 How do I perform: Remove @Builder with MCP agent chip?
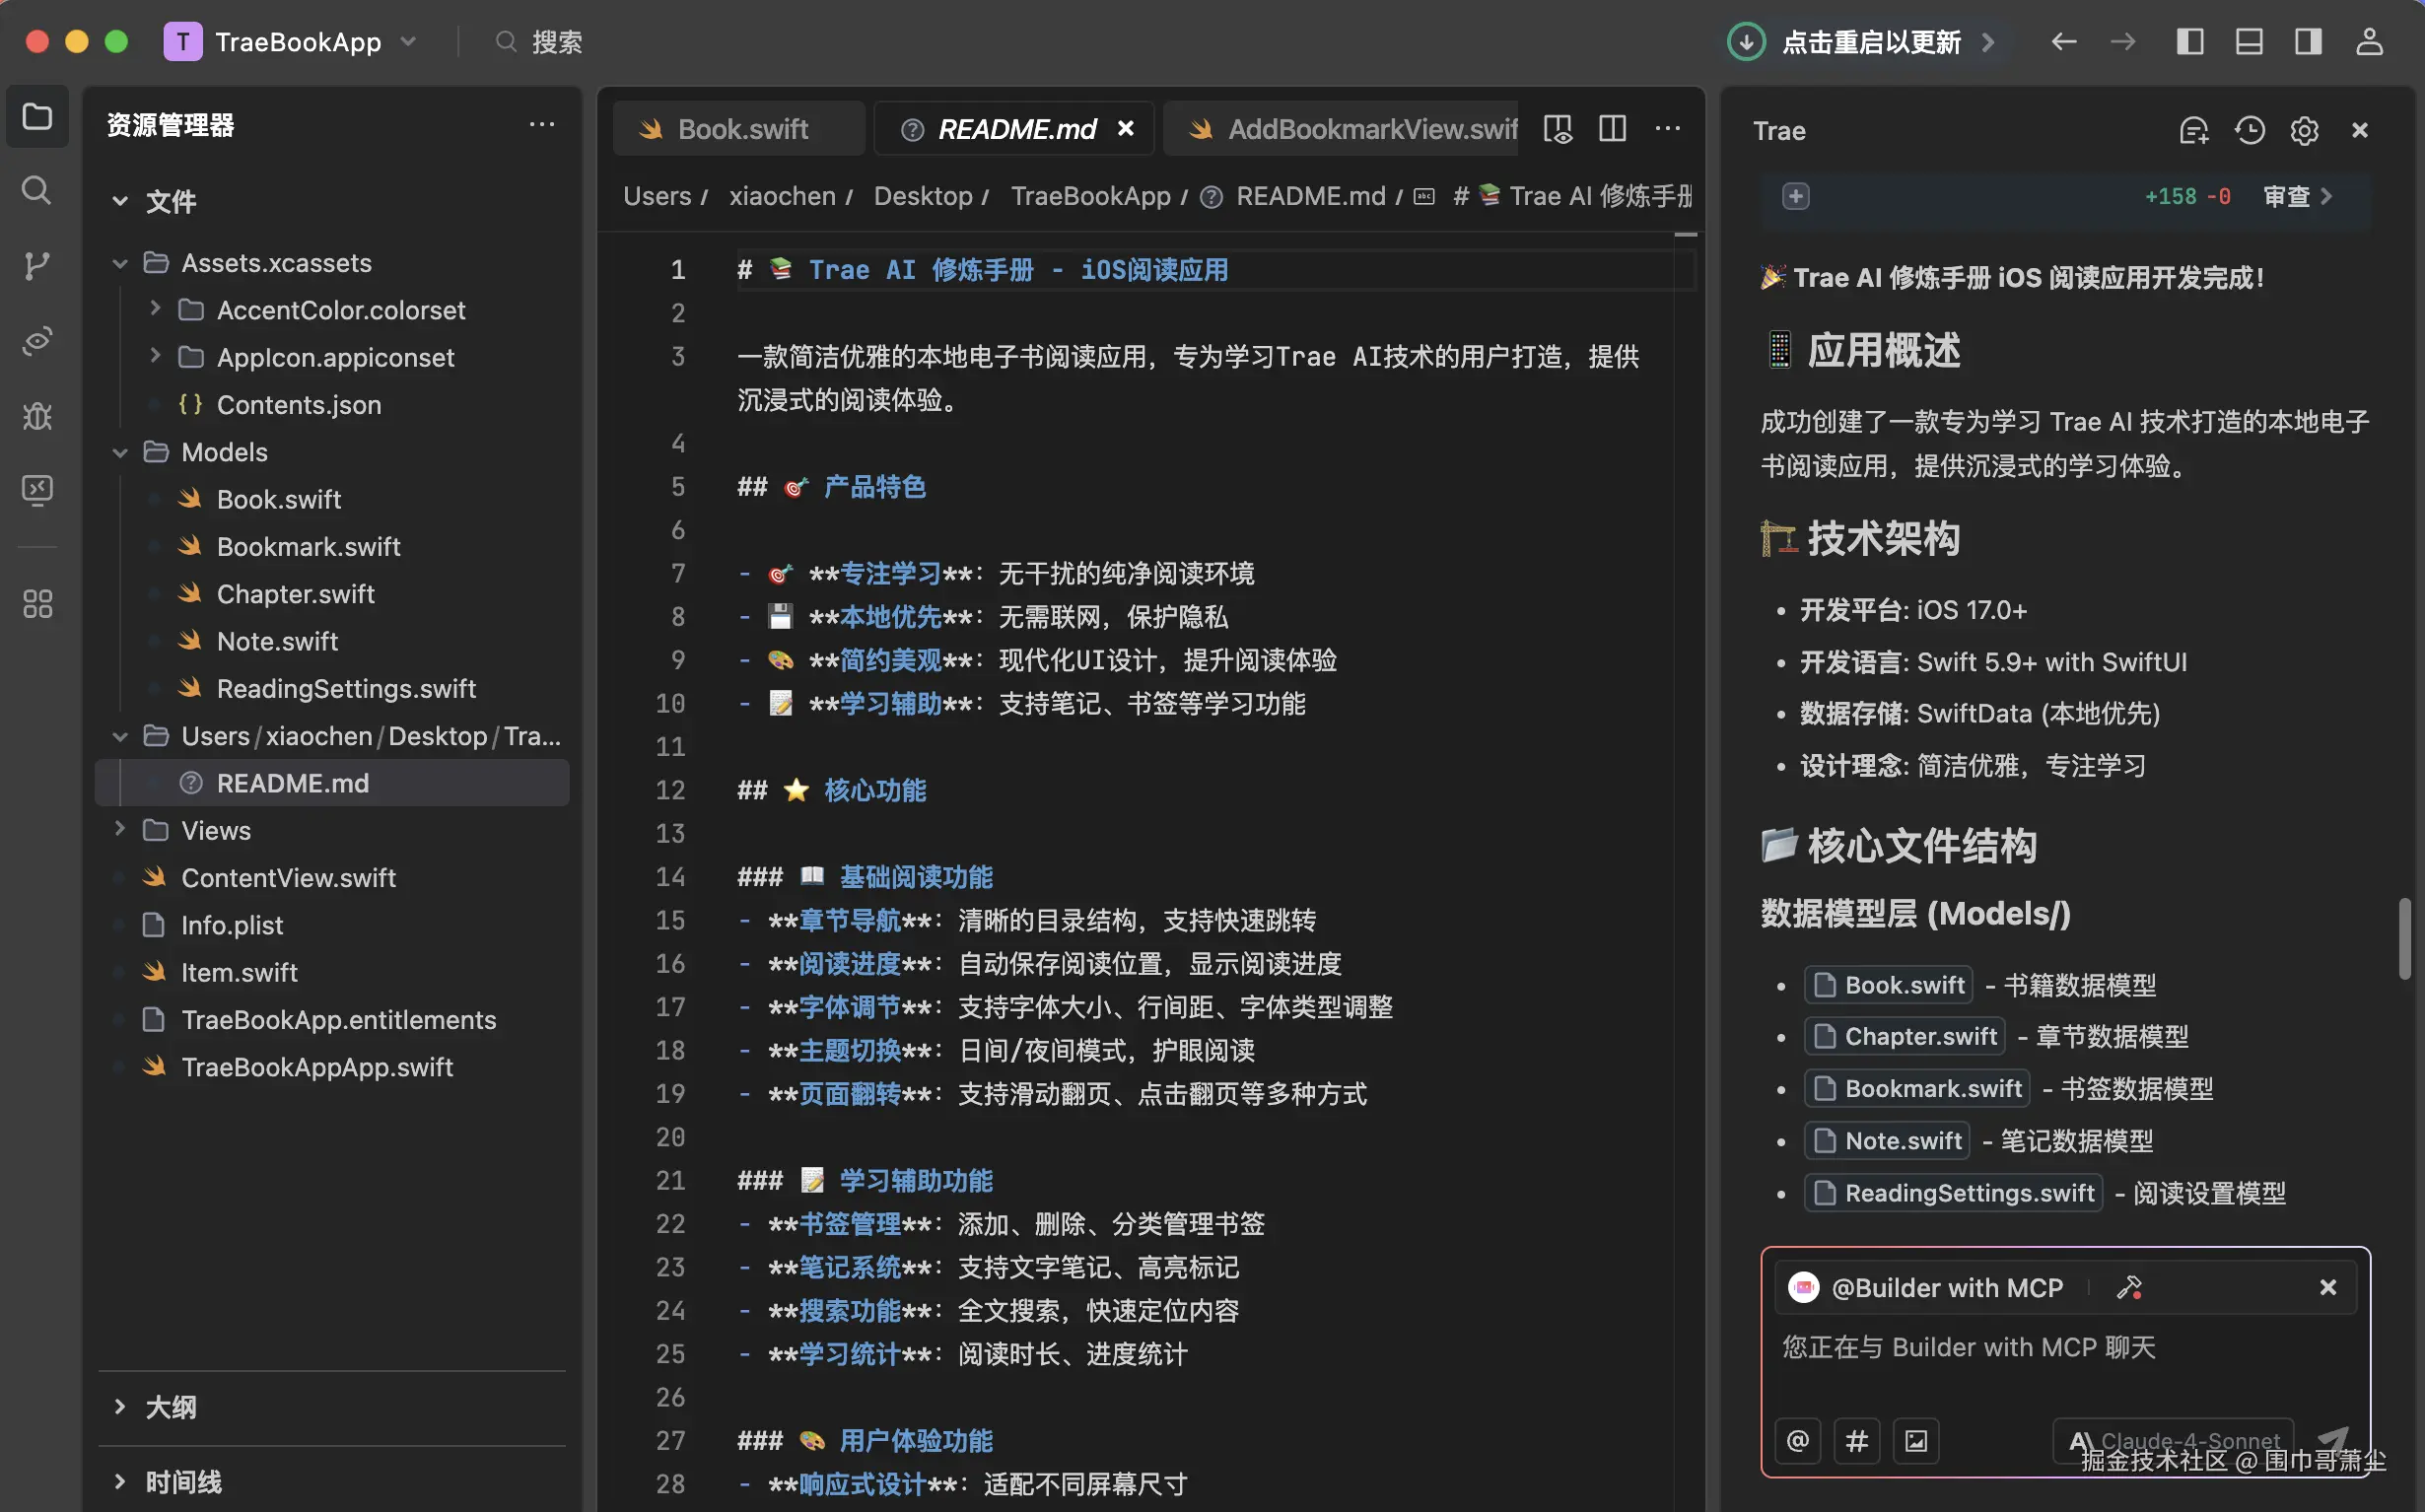click(2328, 1287)
